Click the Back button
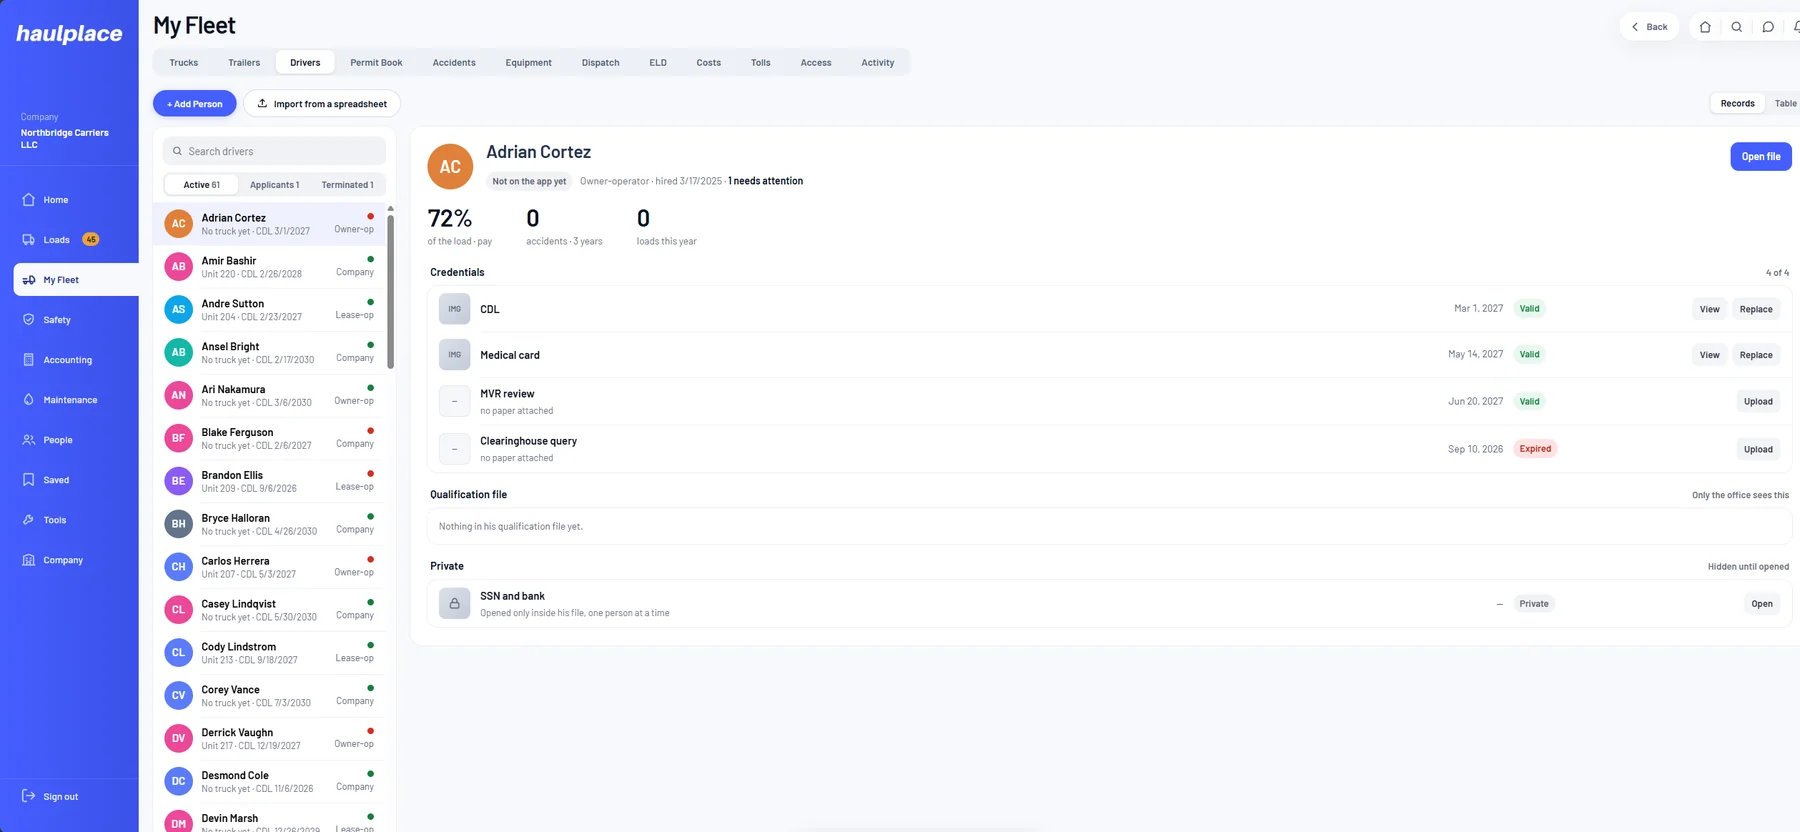1800x832 pixels. [1649, 27]
